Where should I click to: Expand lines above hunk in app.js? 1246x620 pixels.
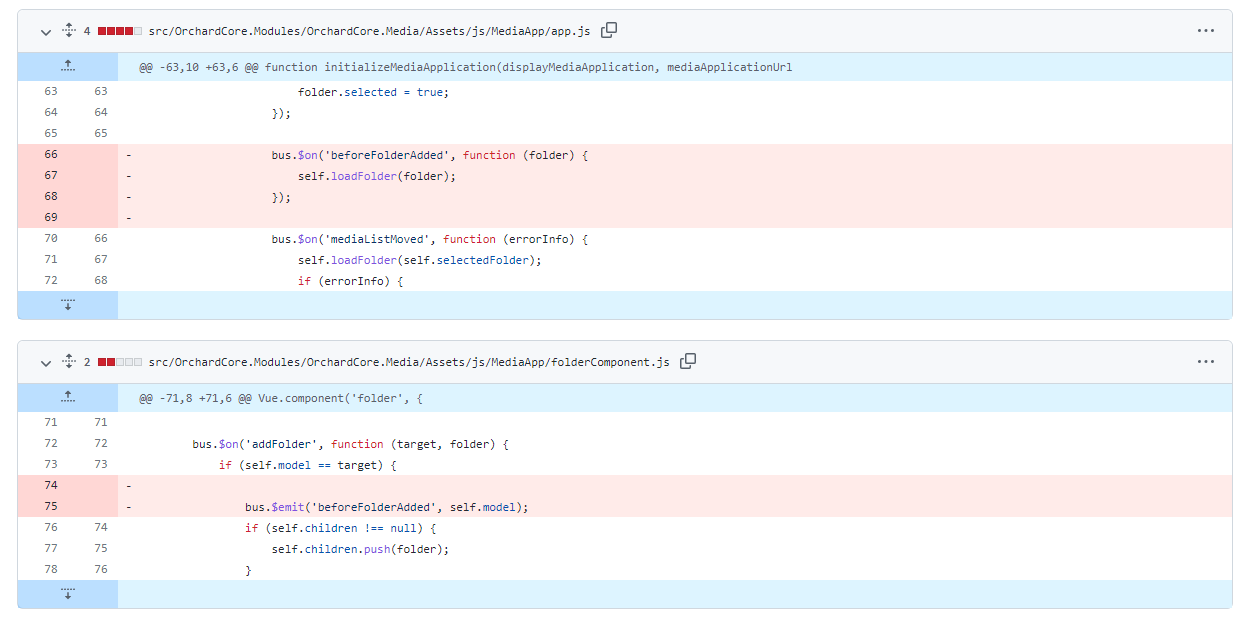tap(68, 66)
